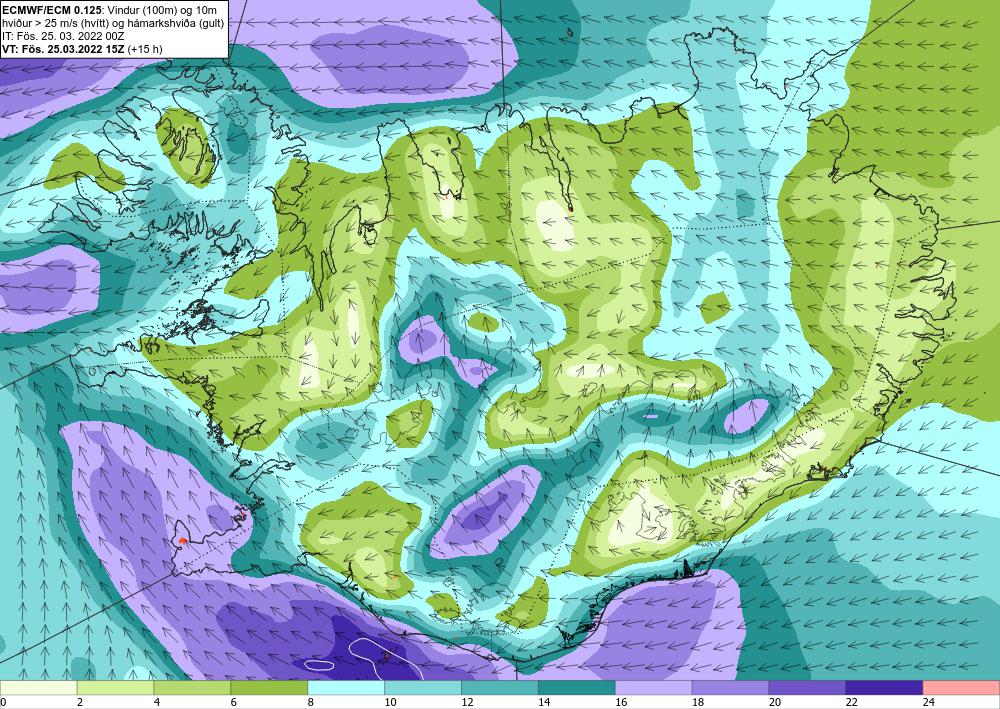This screenshot has height=709, width=1000.
Task: Click the legend label '20'
Action: coord(774,702)
